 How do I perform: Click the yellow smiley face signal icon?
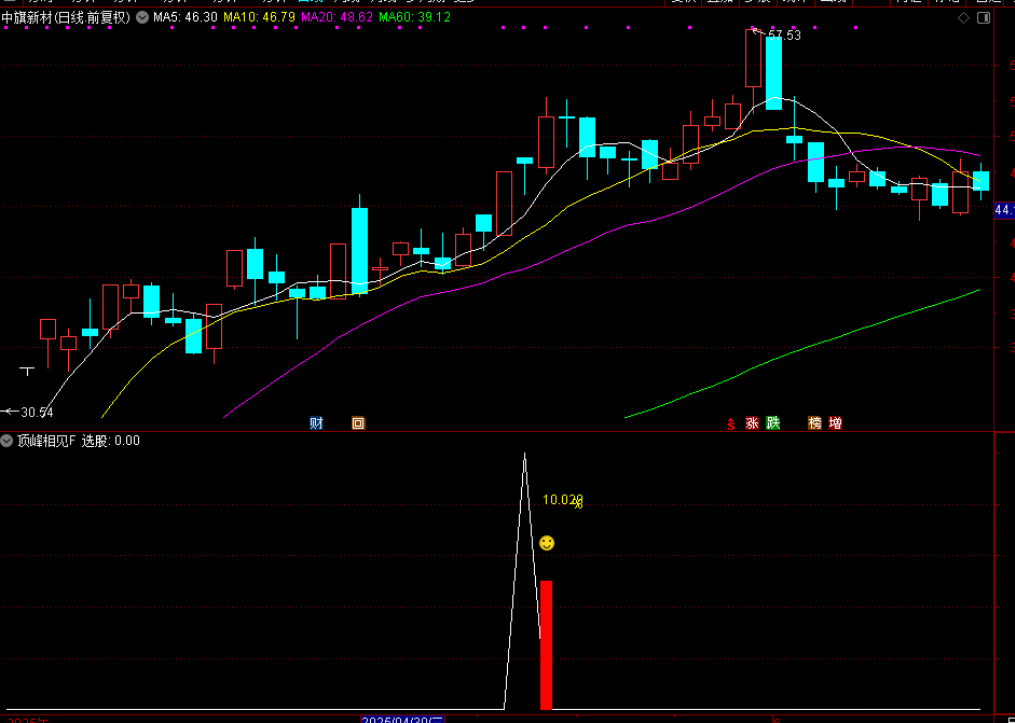point(547,543)
